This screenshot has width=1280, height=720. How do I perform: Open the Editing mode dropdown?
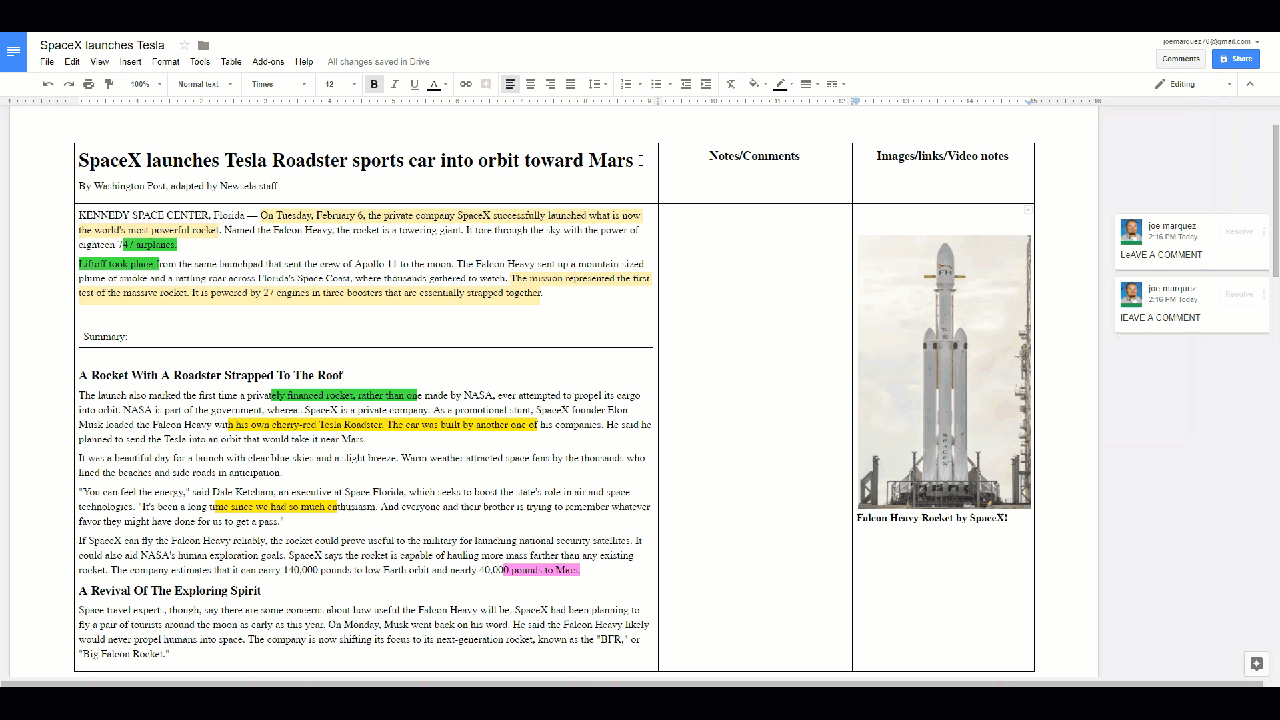(x=1194, y=84)
